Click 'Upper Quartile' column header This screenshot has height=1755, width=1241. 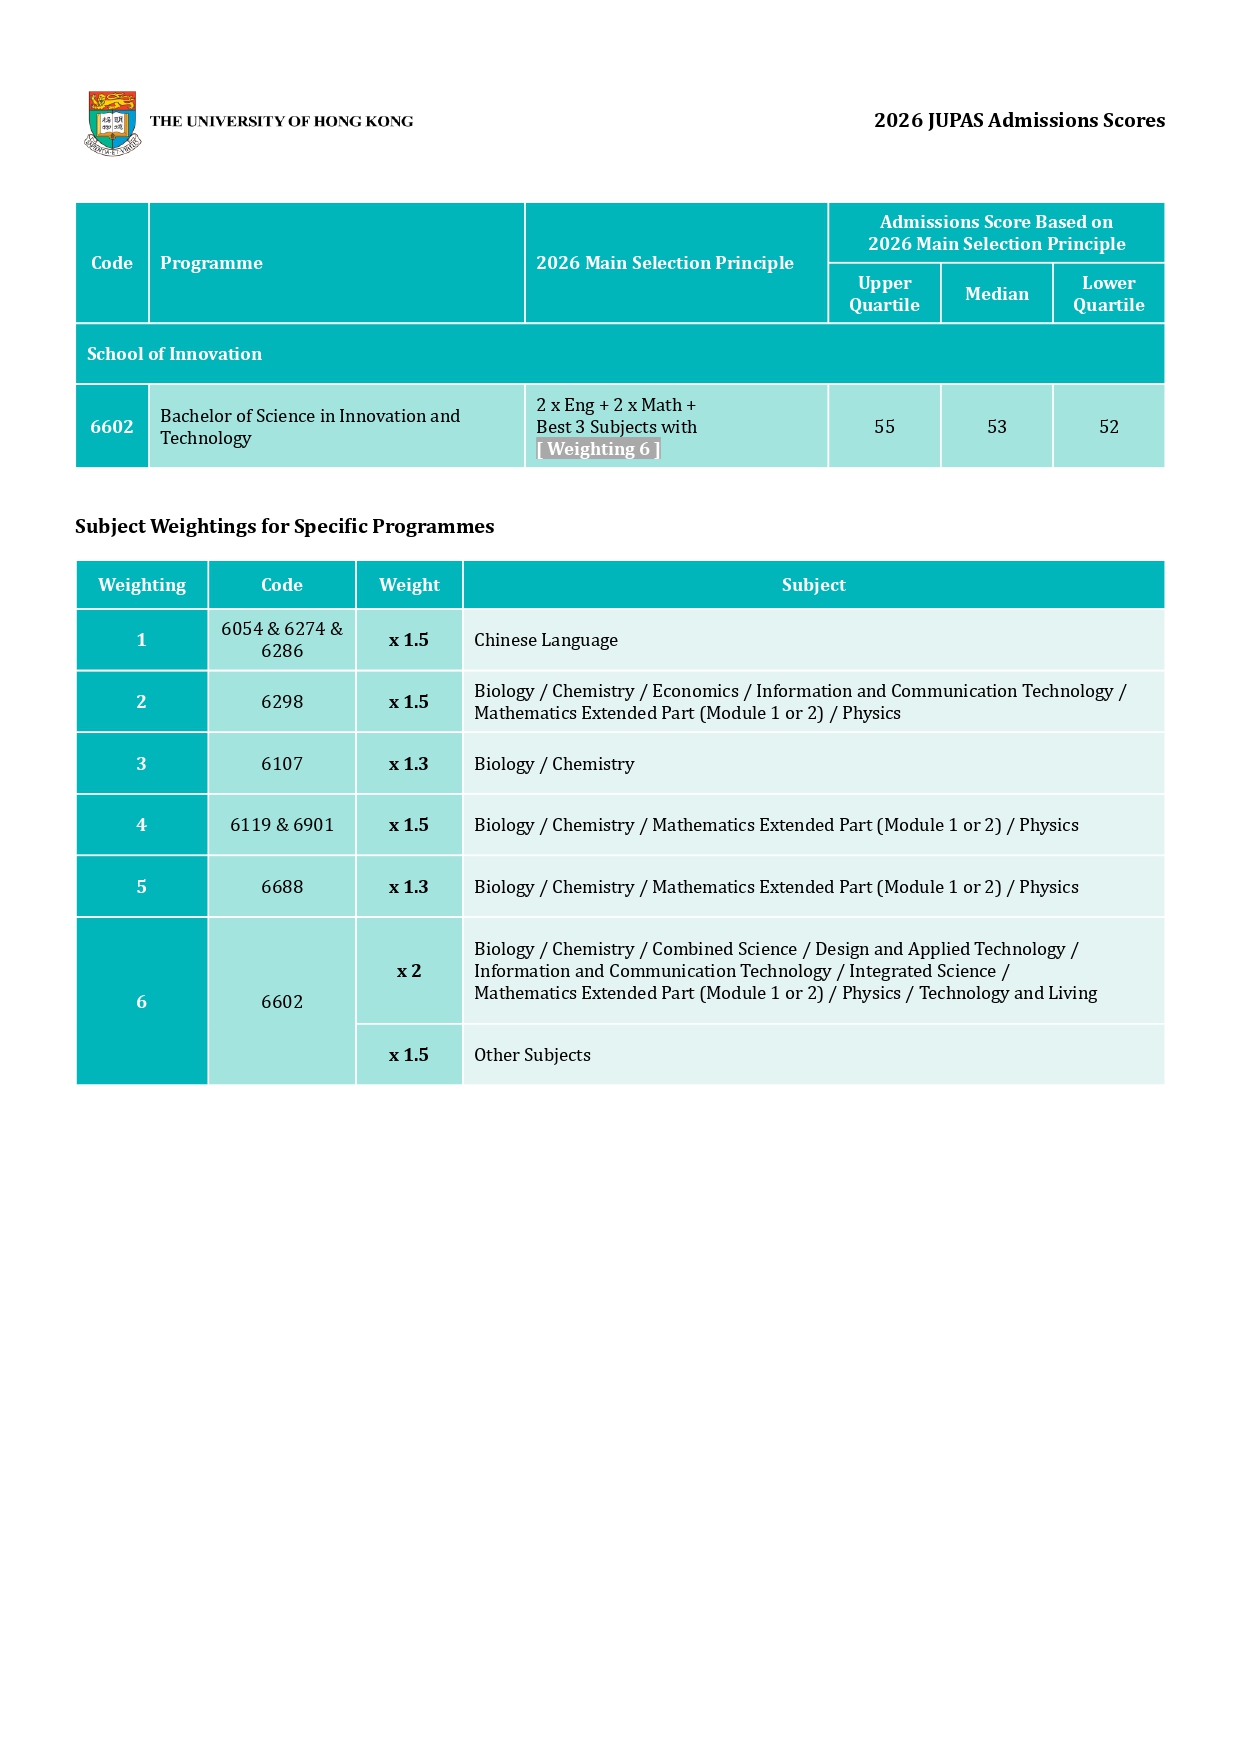(x=884, y=294)
